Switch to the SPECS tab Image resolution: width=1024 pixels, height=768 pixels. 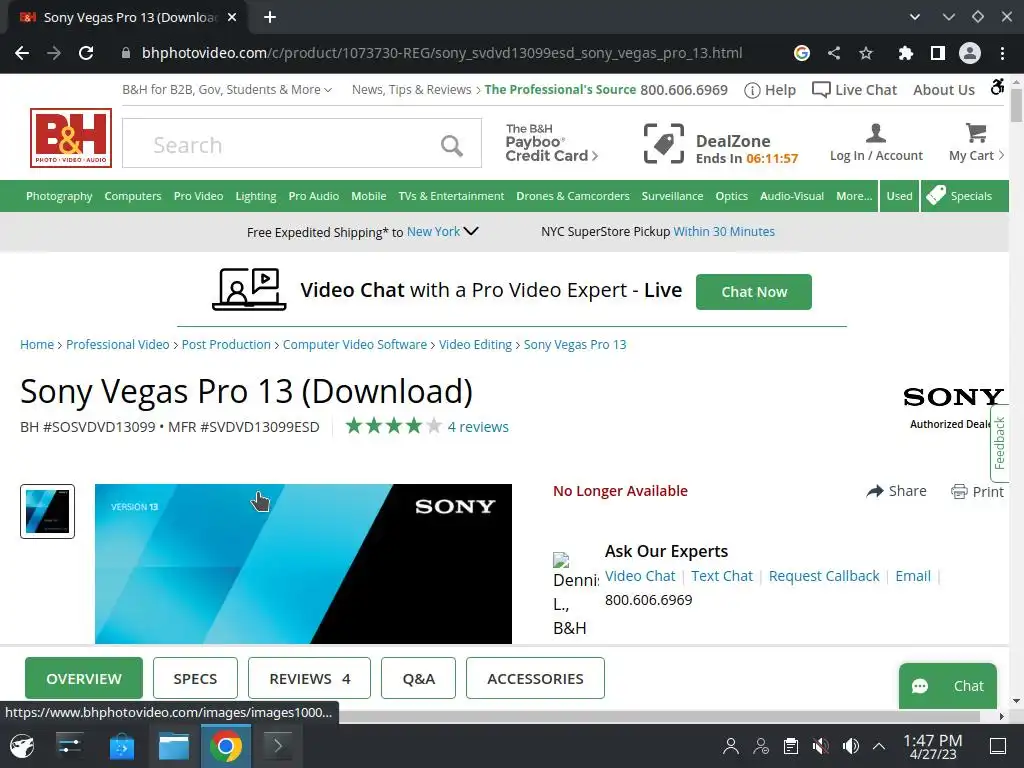click(195, 679)
